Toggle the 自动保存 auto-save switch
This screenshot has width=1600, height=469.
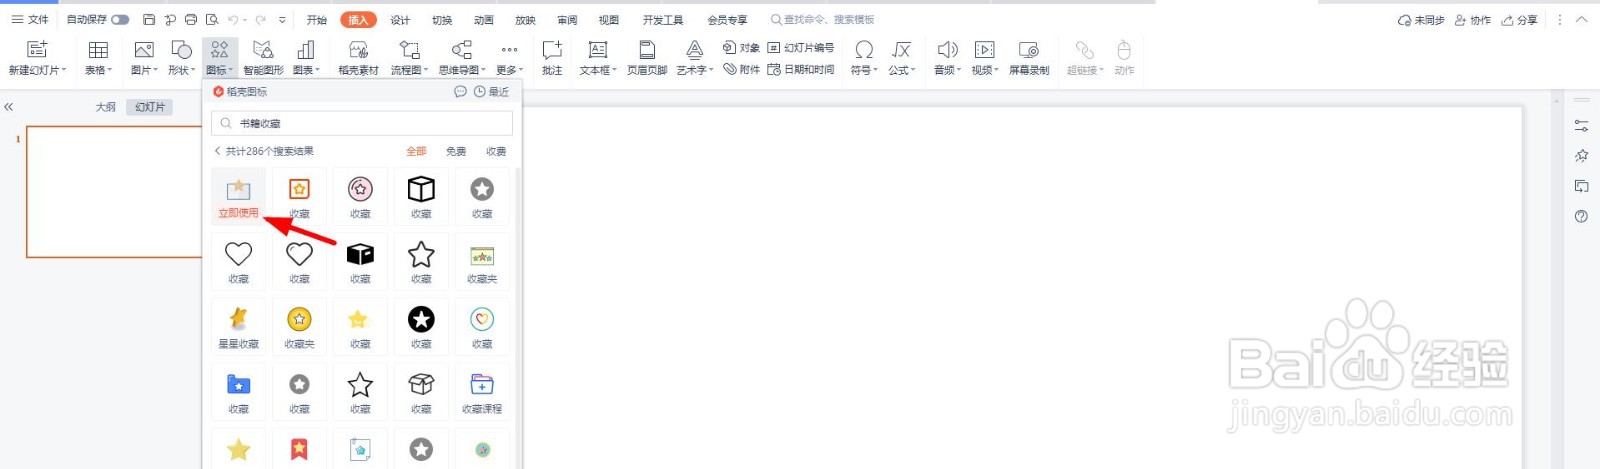tap(120, 19)
